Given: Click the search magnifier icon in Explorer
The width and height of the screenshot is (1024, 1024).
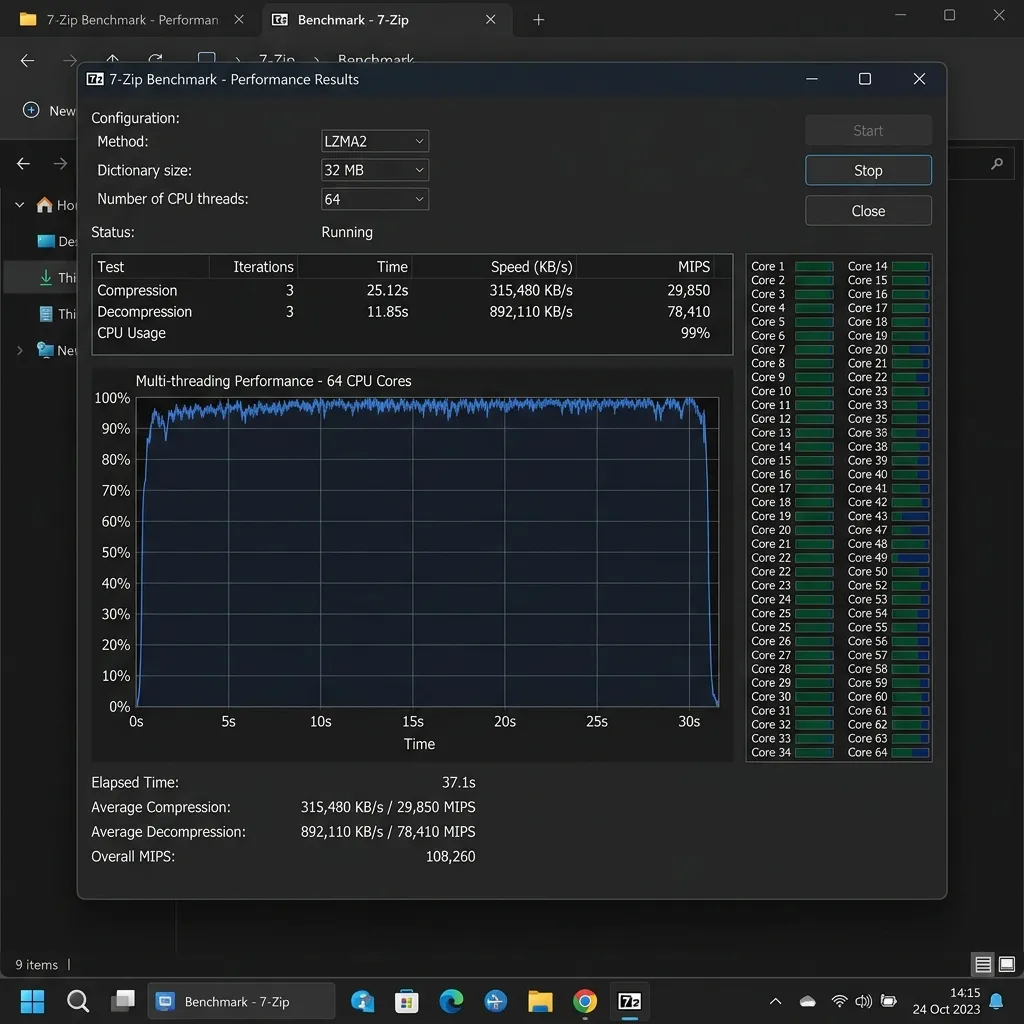Looking at the screenshot, I should point(996,163).
